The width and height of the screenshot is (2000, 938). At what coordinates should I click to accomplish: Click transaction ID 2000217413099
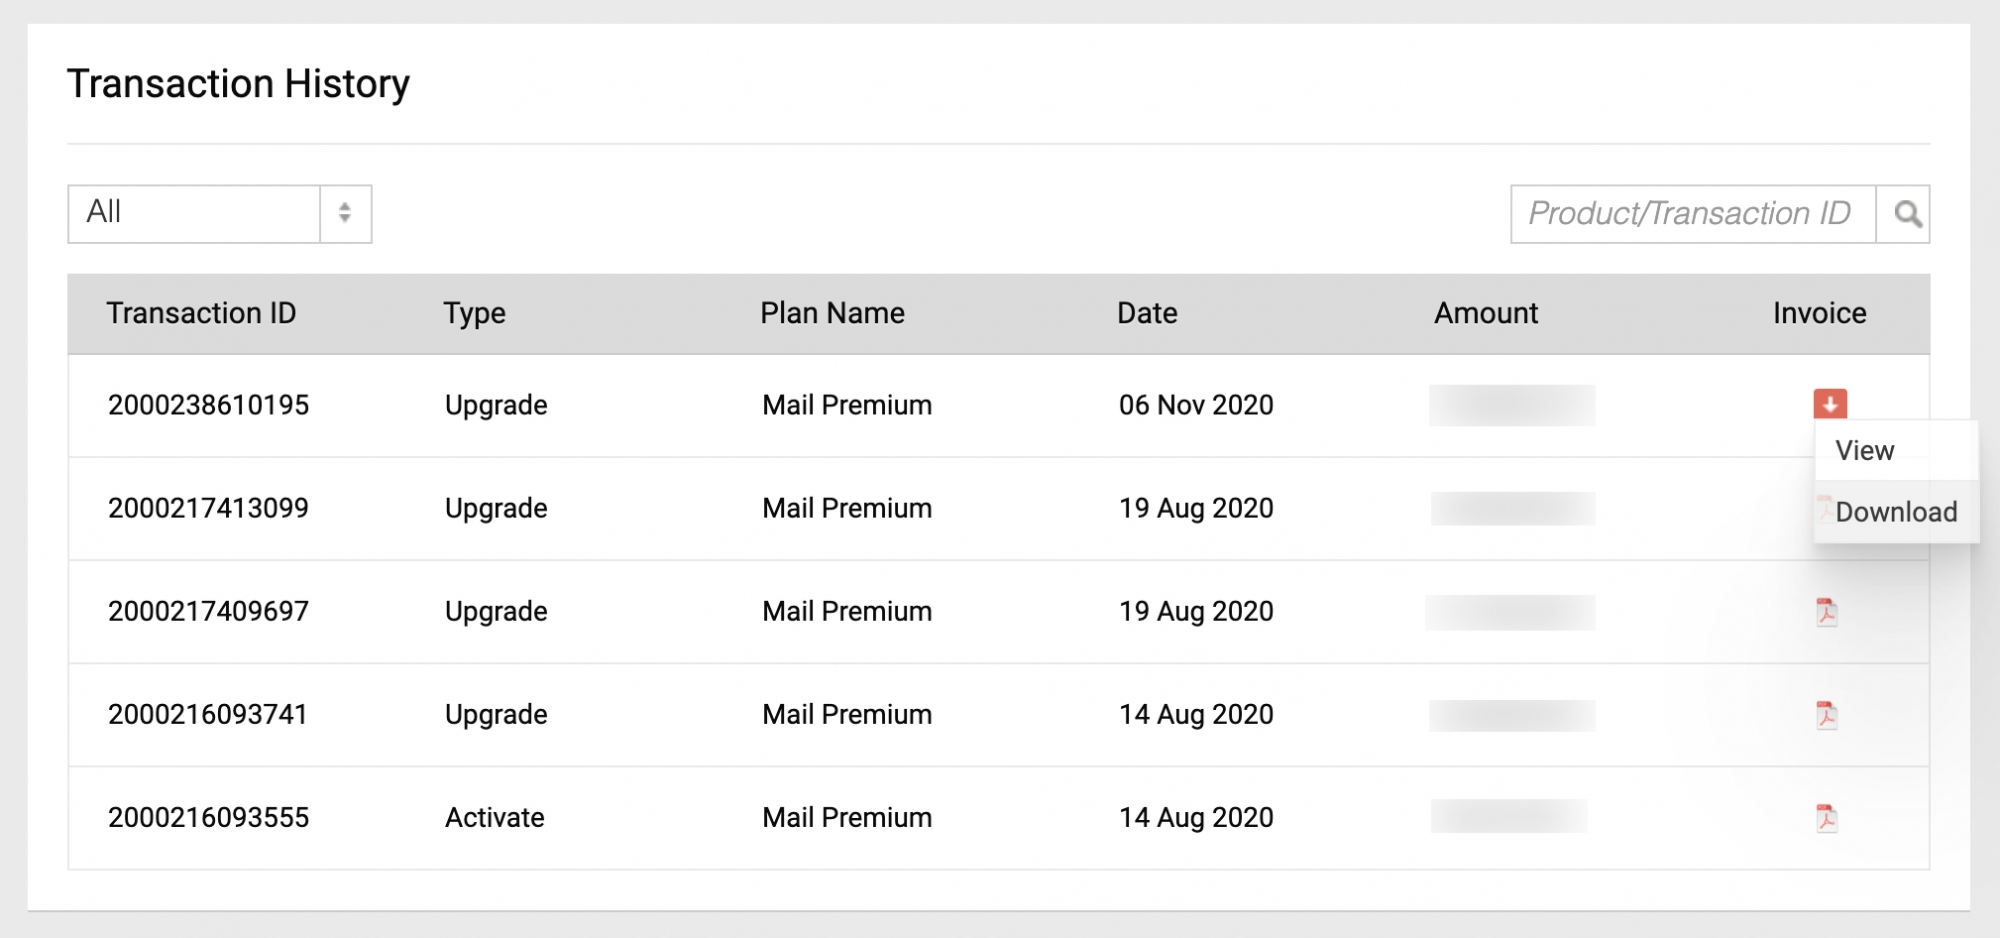(208, 508)
